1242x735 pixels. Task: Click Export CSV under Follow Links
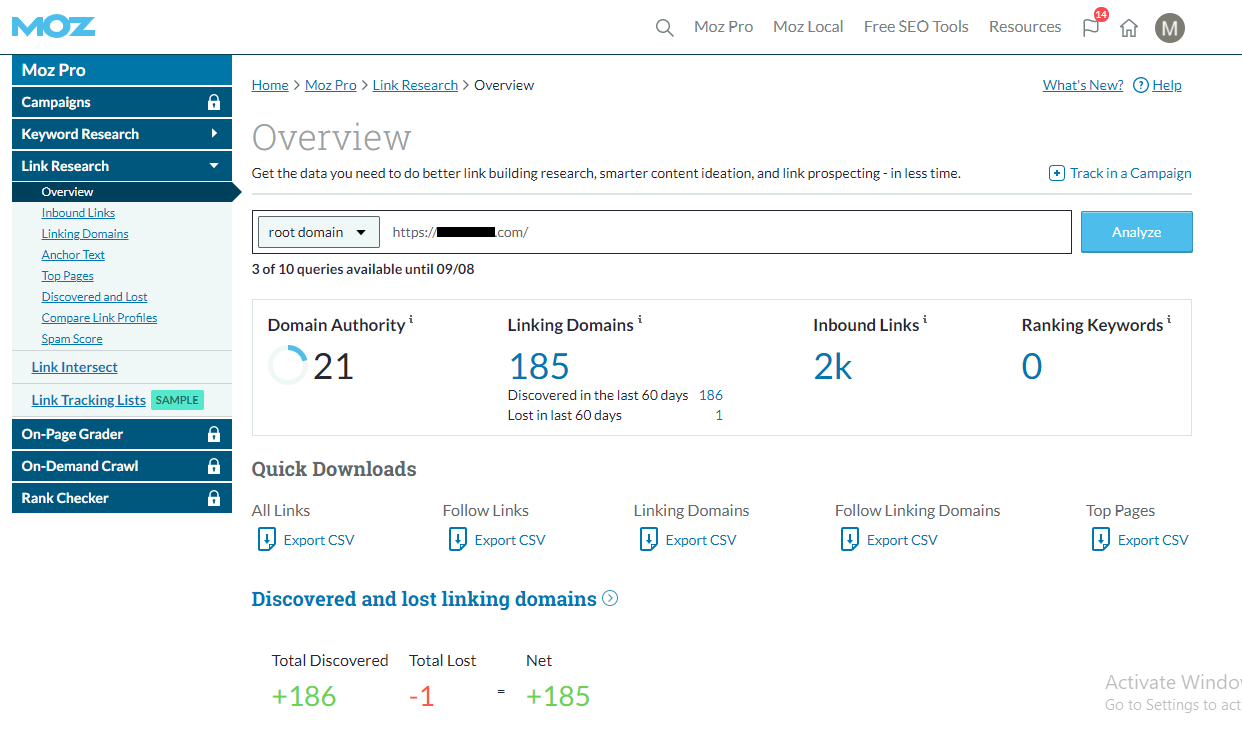[x=510, y=540]
